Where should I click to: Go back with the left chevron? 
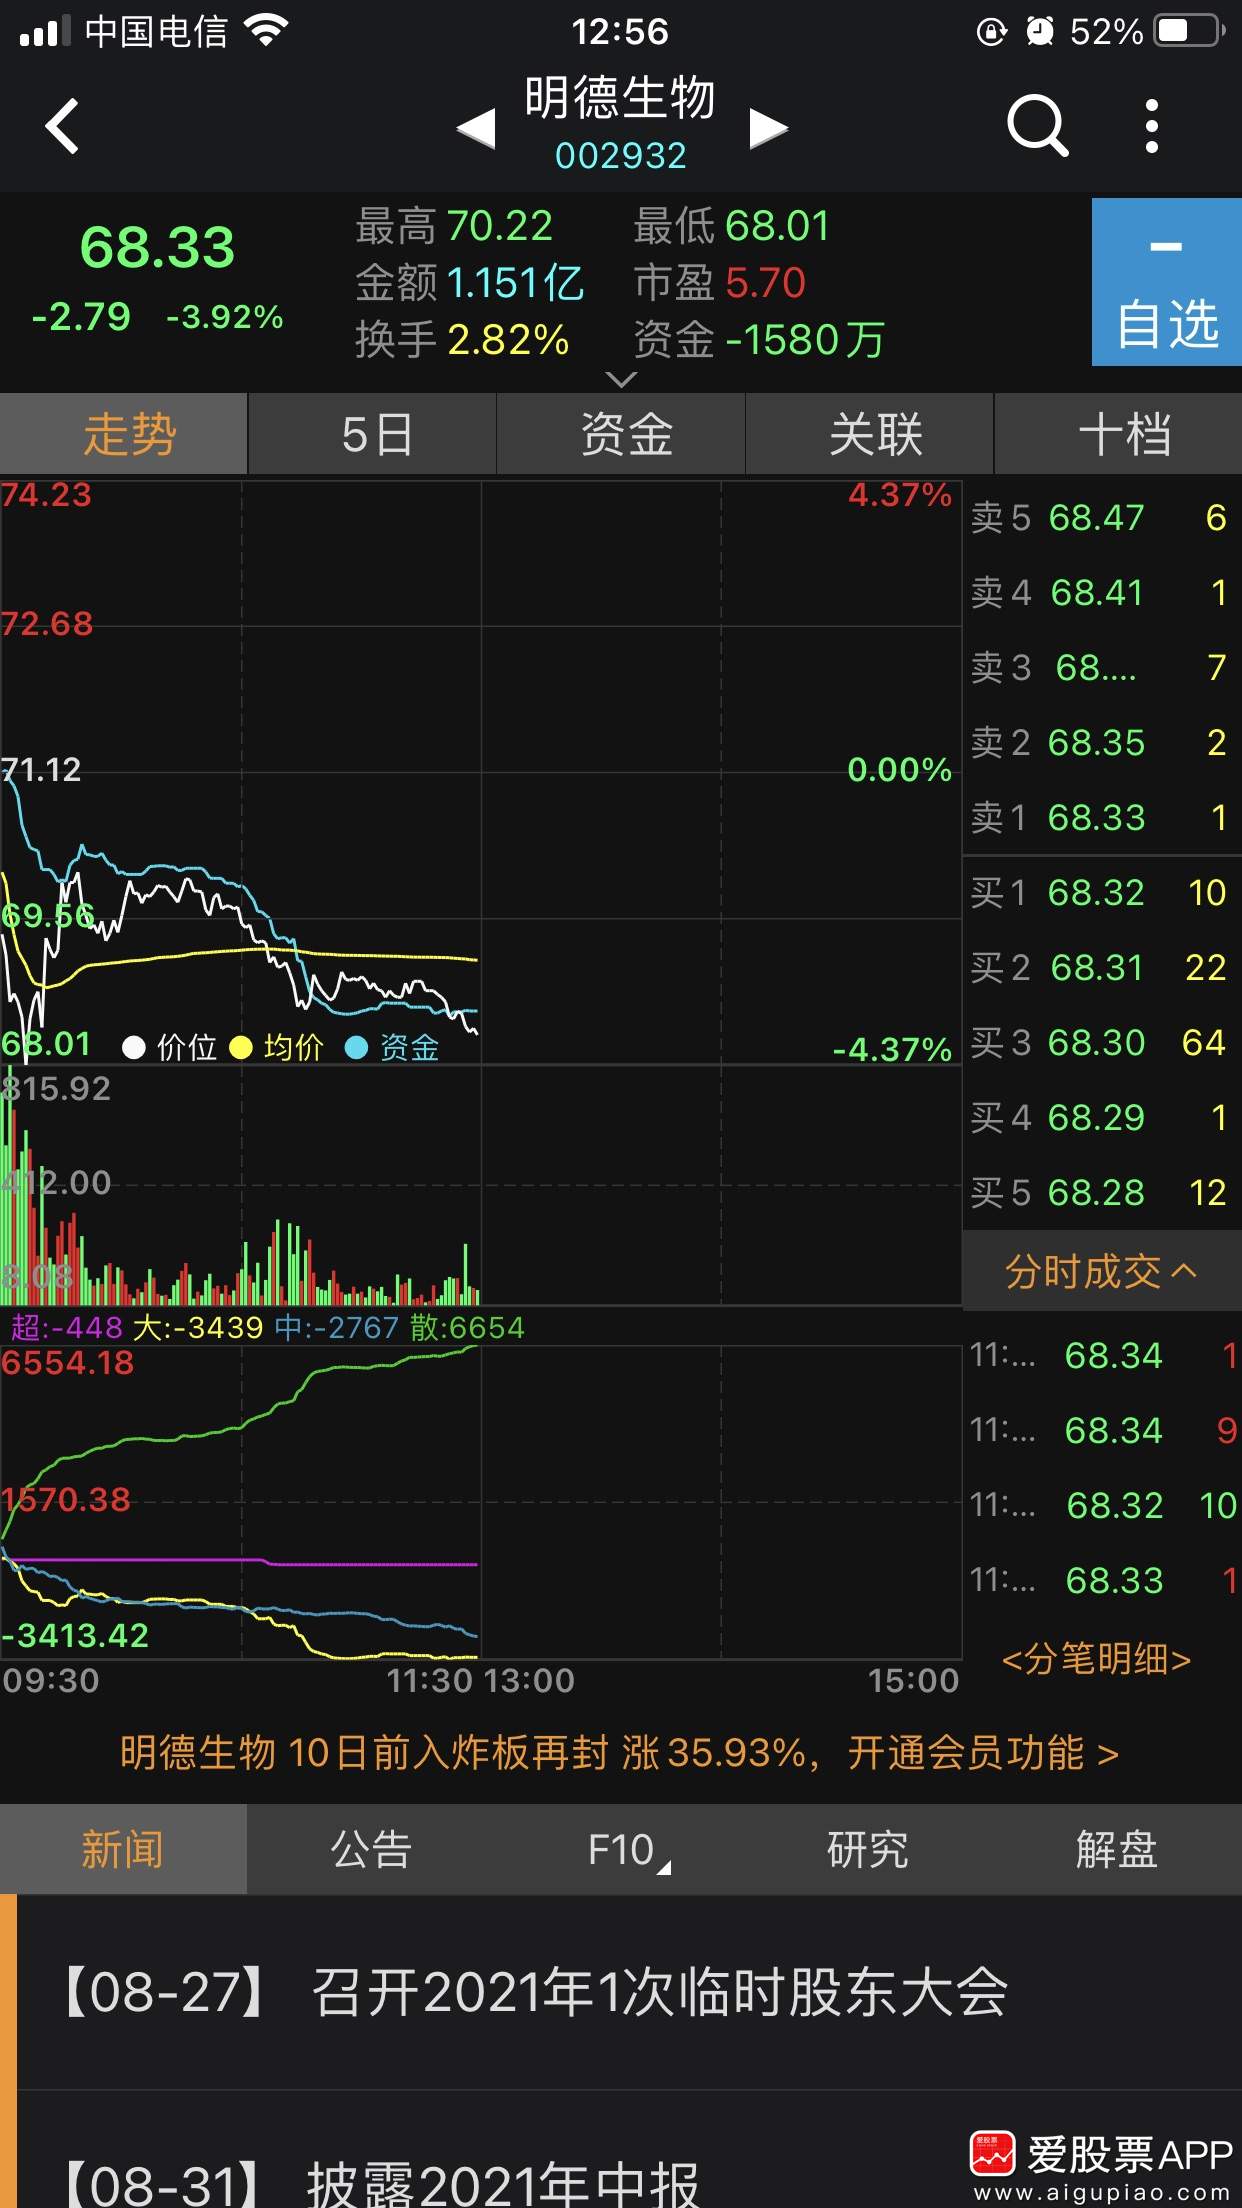(62, 127)
